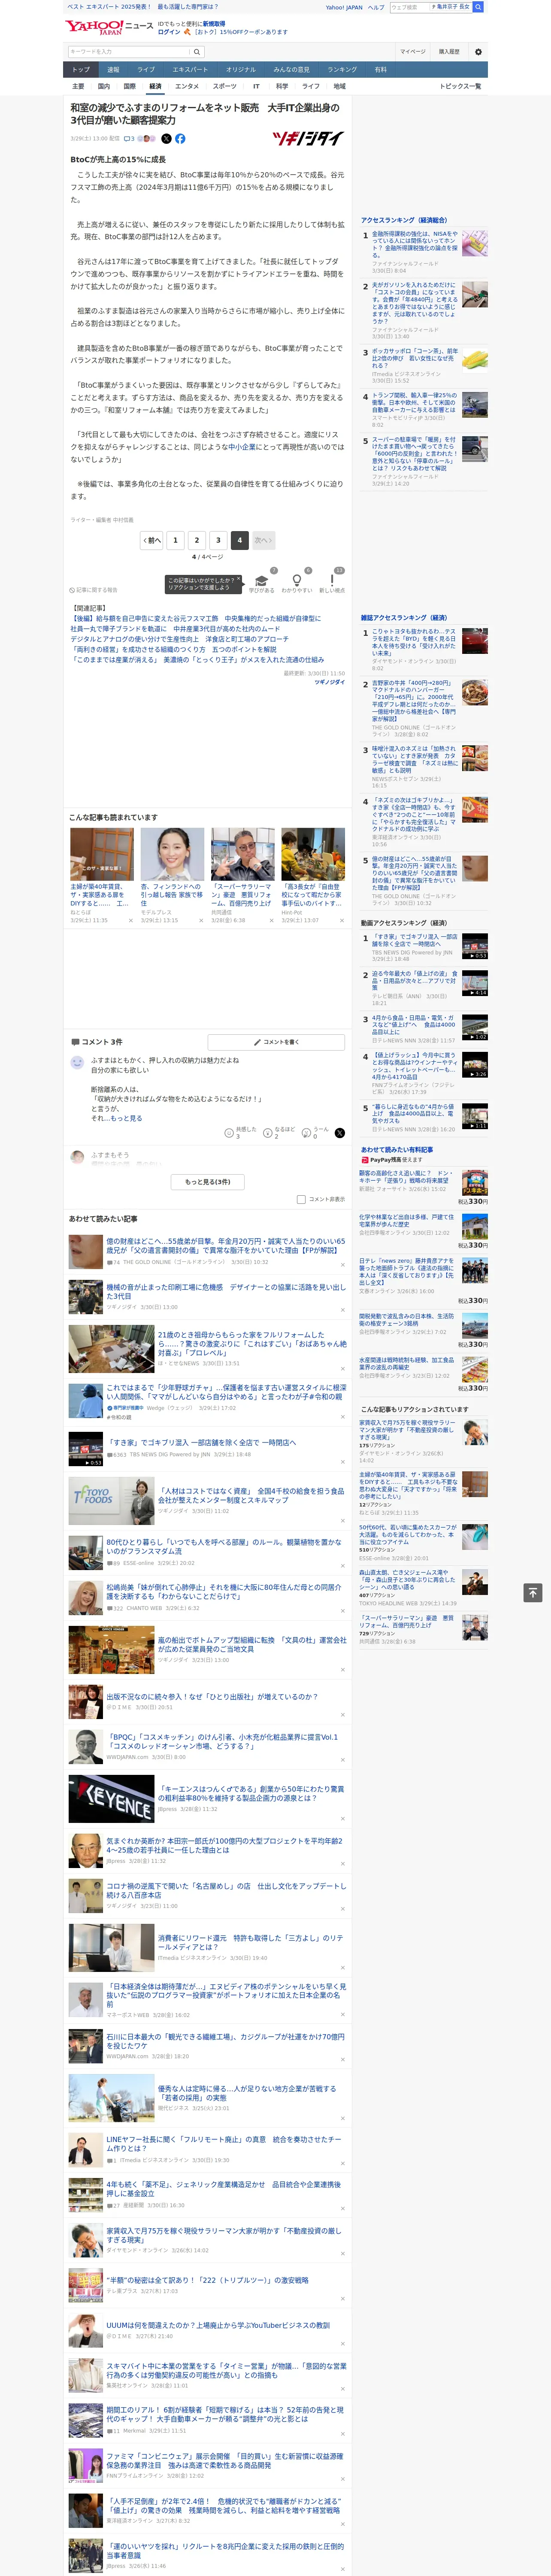The image size is (551, 2576).
Task: Click the コメントを書く button
Action: click(276, 1042)
